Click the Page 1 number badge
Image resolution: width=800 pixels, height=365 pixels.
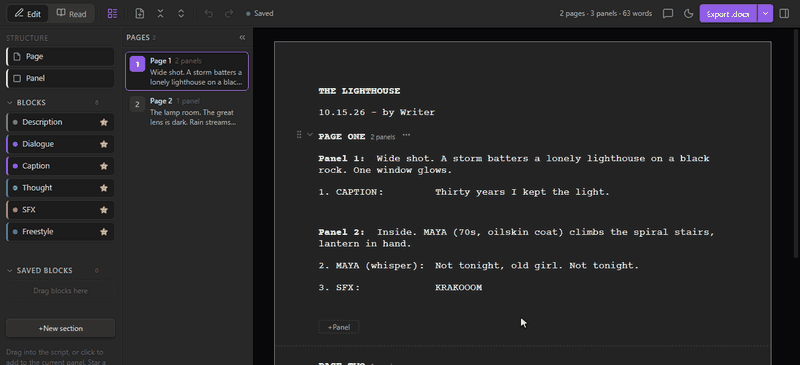pos(137,64)
